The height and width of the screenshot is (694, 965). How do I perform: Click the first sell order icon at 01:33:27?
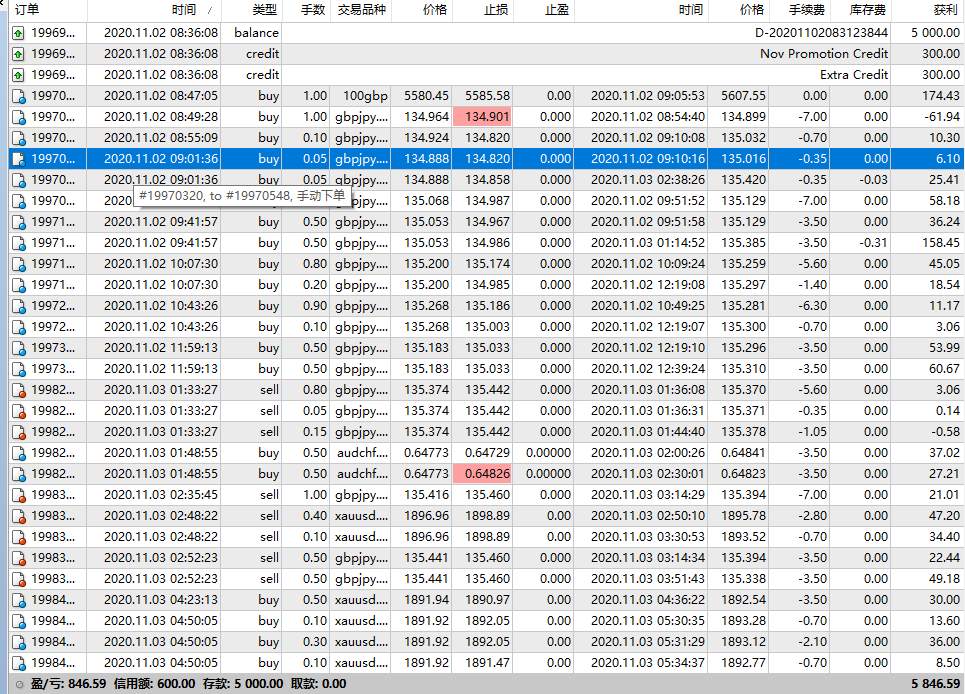18,390
